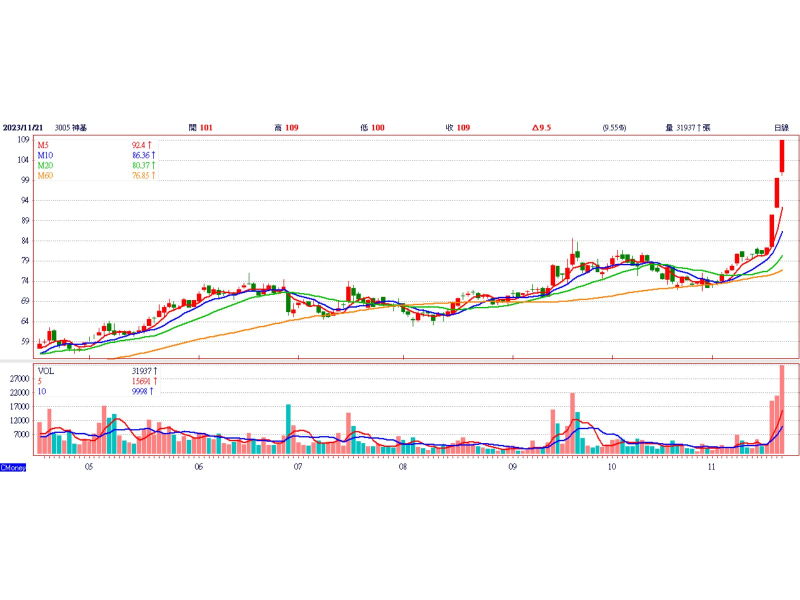This screenshot has width=800, height=600.
Task: Click the percent change (9.55%) value
Action: pyautogui.click(x=614, y=128)
